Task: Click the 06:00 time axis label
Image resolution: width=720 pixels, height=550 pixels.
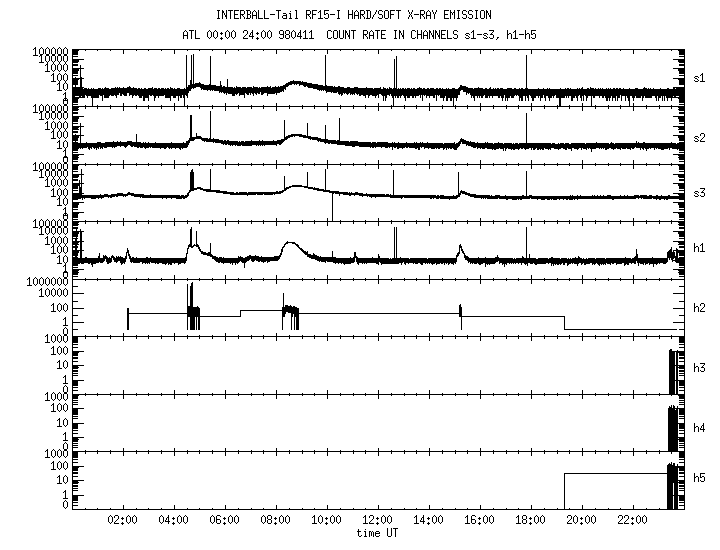Action: click(x=225, y=520)
